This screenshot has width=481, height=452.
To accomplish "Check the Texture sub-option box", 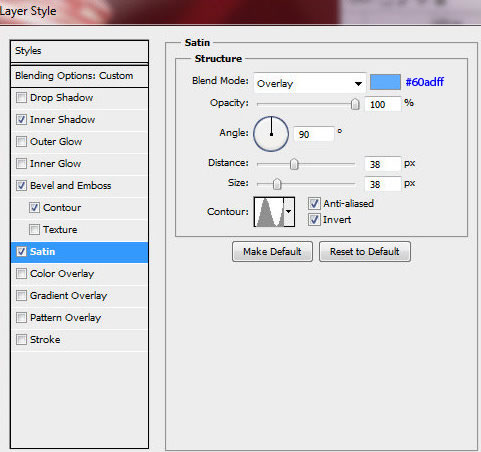I will (x=34, y=230).
